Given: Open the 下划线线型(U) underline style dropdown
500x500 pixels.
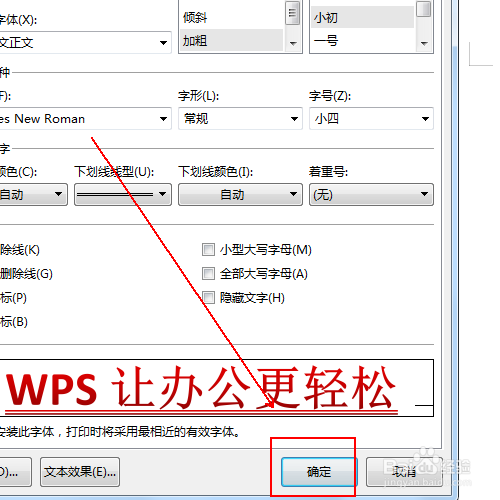Looking at the screenshot, I should click(x=123, y=194).
